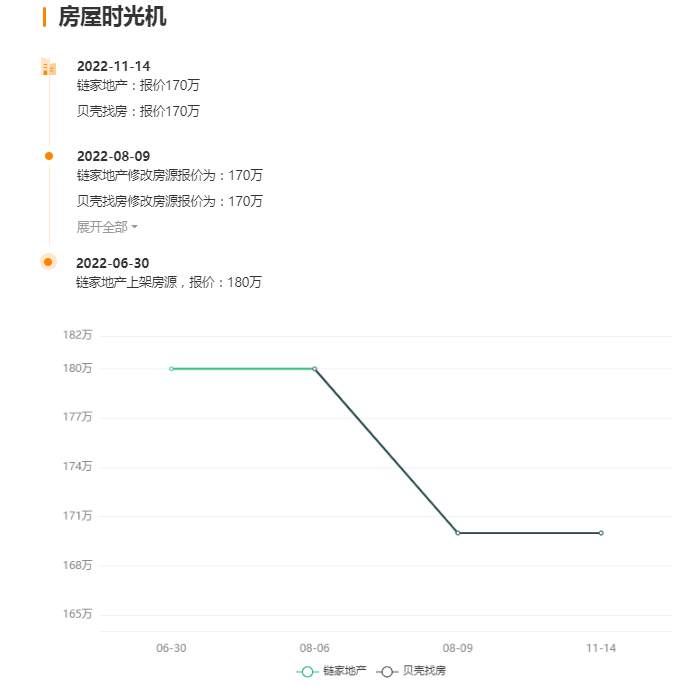Click the 2022-11-14 date heading

click(x=114, y=67)
